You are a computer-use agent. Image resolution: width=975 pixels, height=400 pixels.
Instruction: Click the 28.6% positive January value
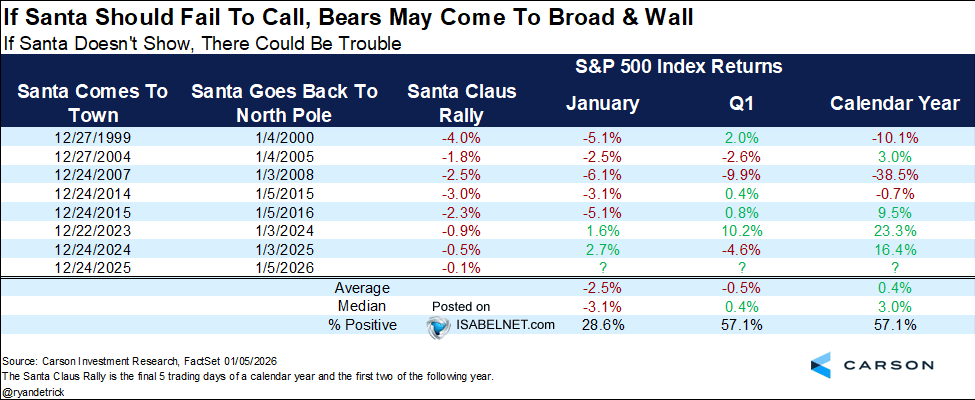tap(602, 325)
